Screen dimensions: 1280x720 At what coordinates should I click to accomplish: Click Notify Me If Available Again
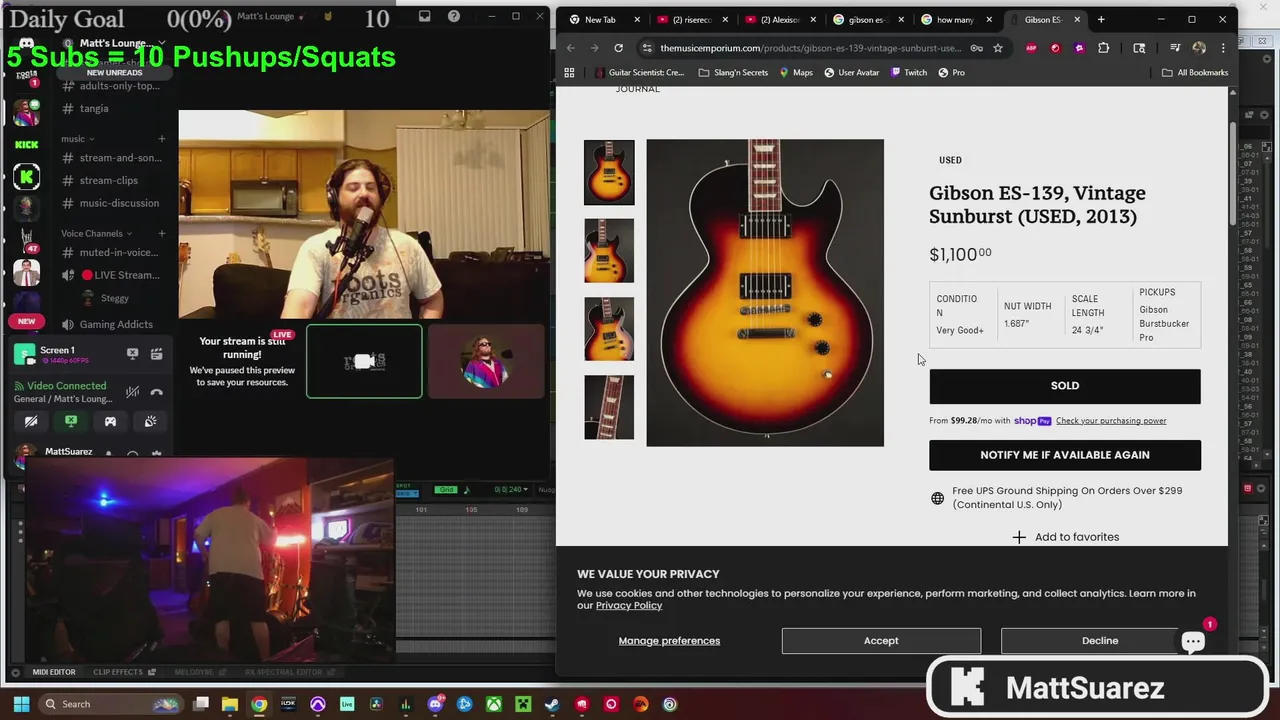coord(1065,455)
